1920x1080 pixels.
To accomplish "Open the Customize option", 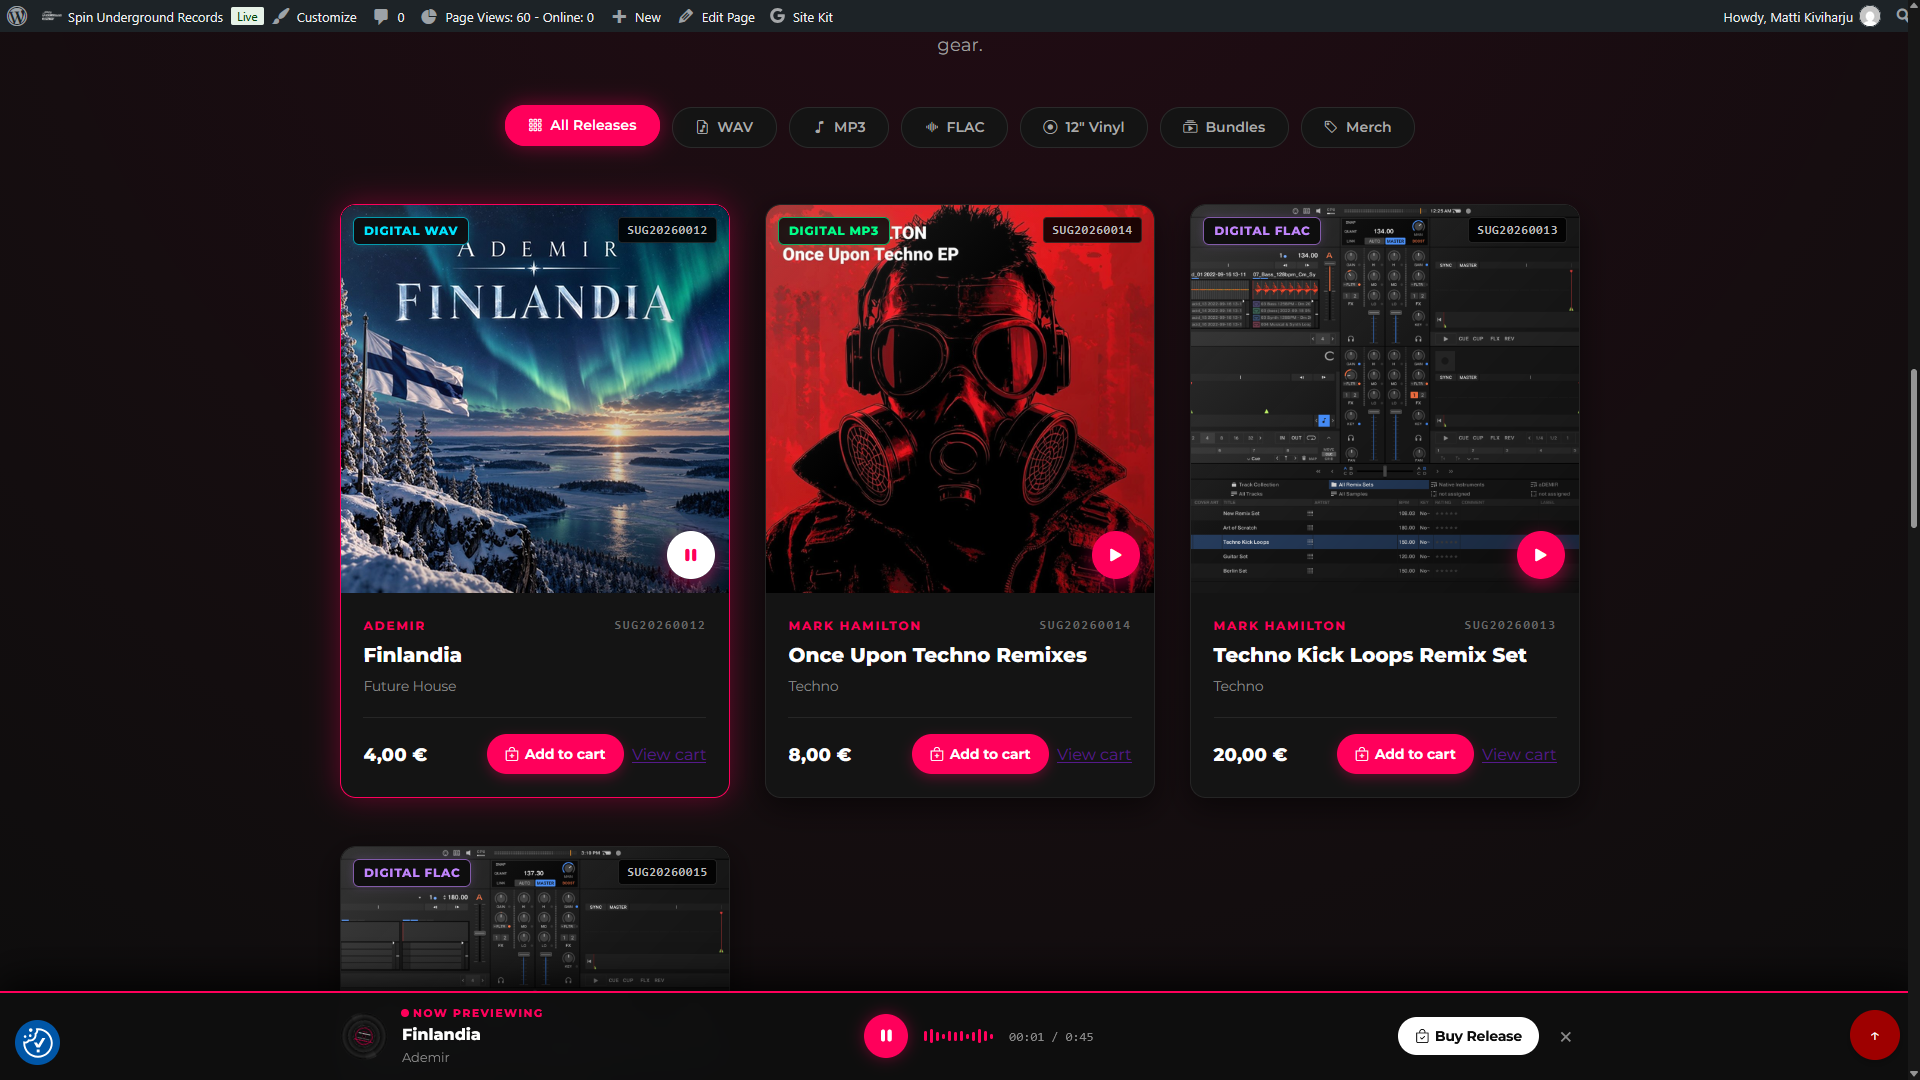I will pyautogui.click(x=315, y=17).
